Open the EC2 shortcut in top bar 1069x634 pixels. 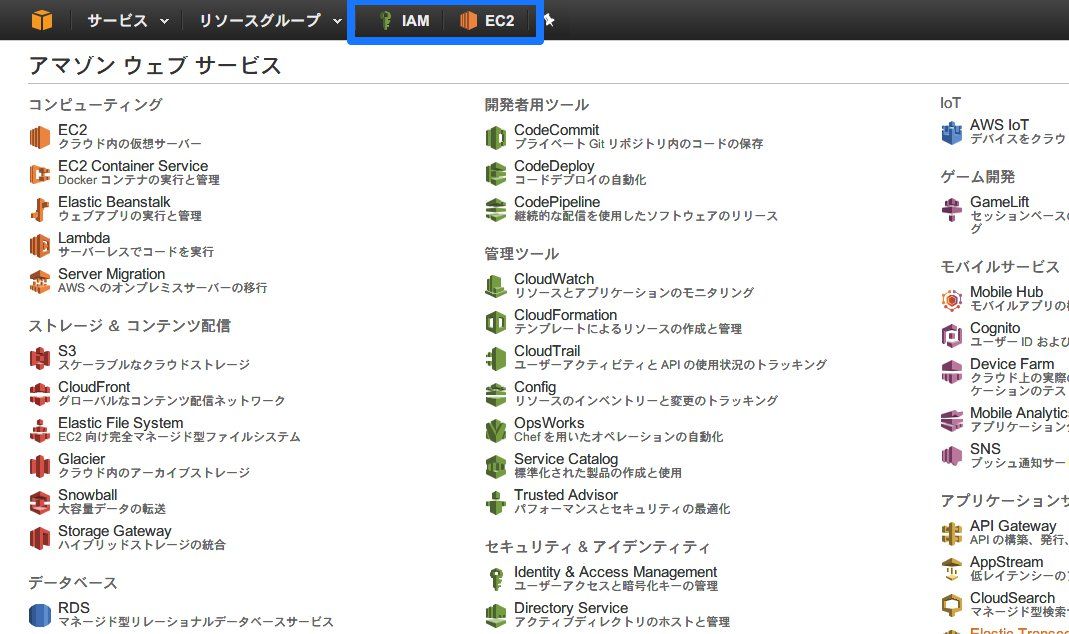pos(487,20)
